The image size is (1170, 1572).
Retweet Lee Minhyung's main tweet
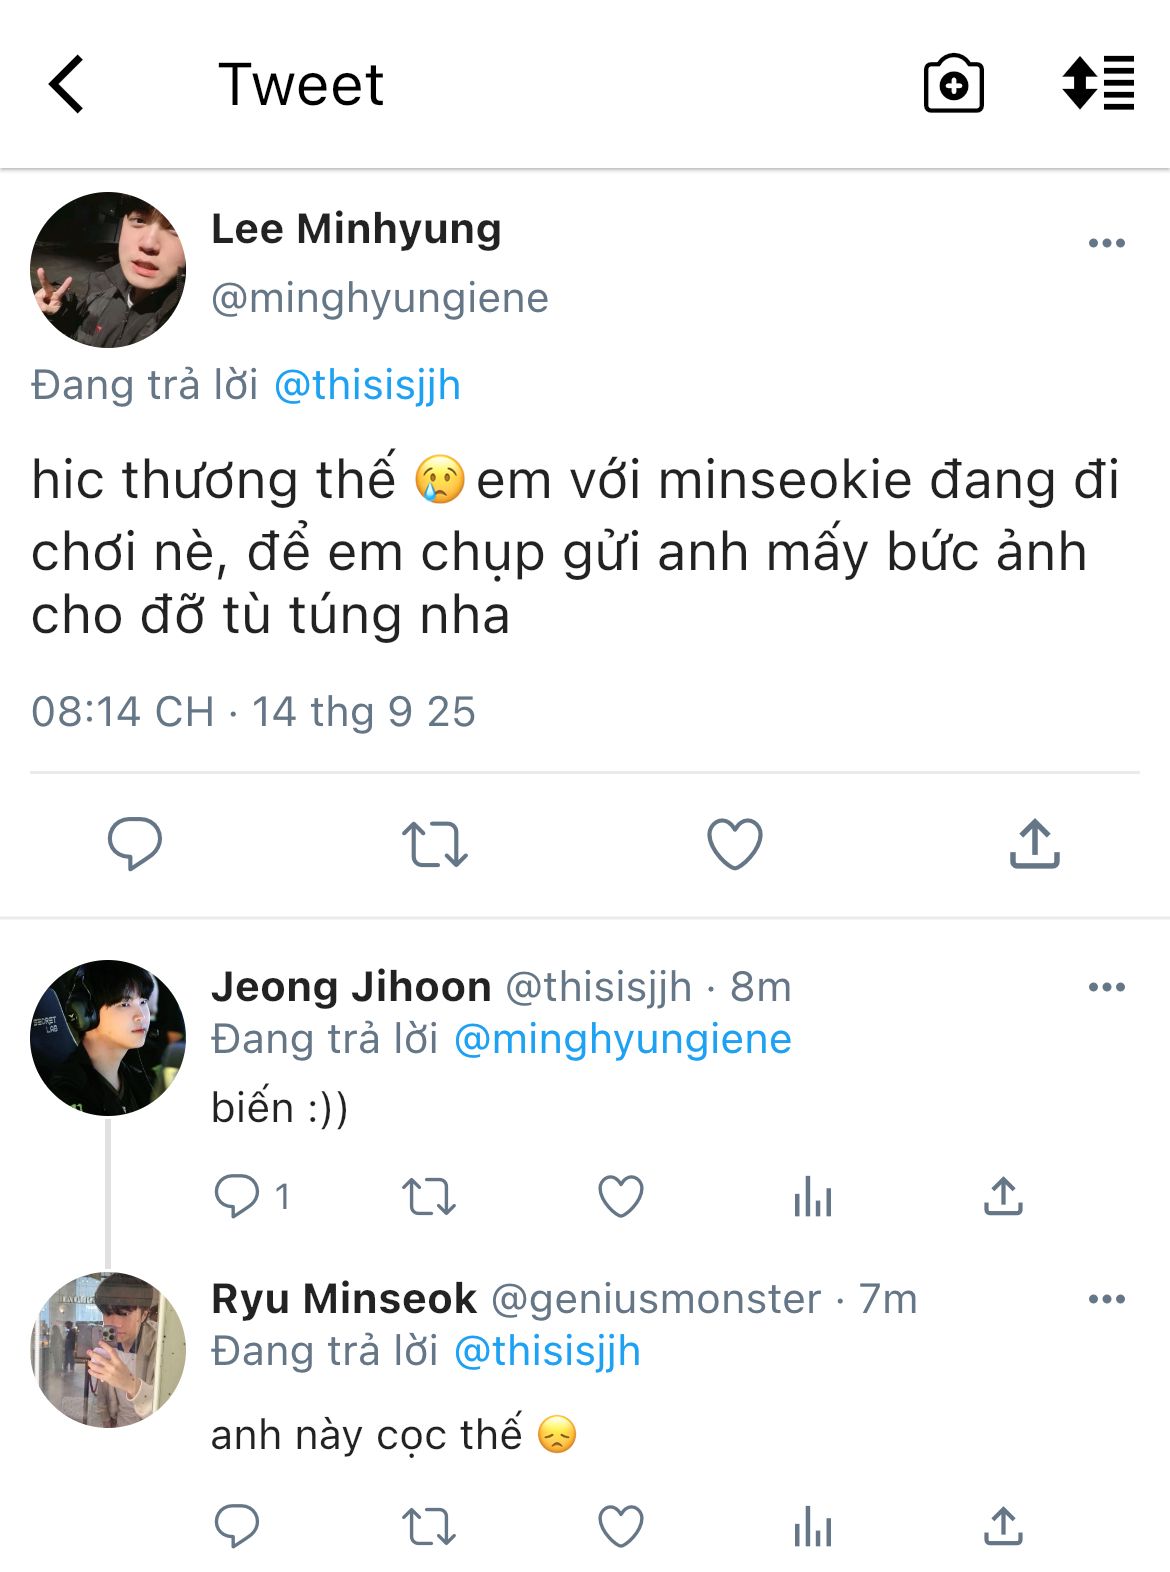click(434, 844)
